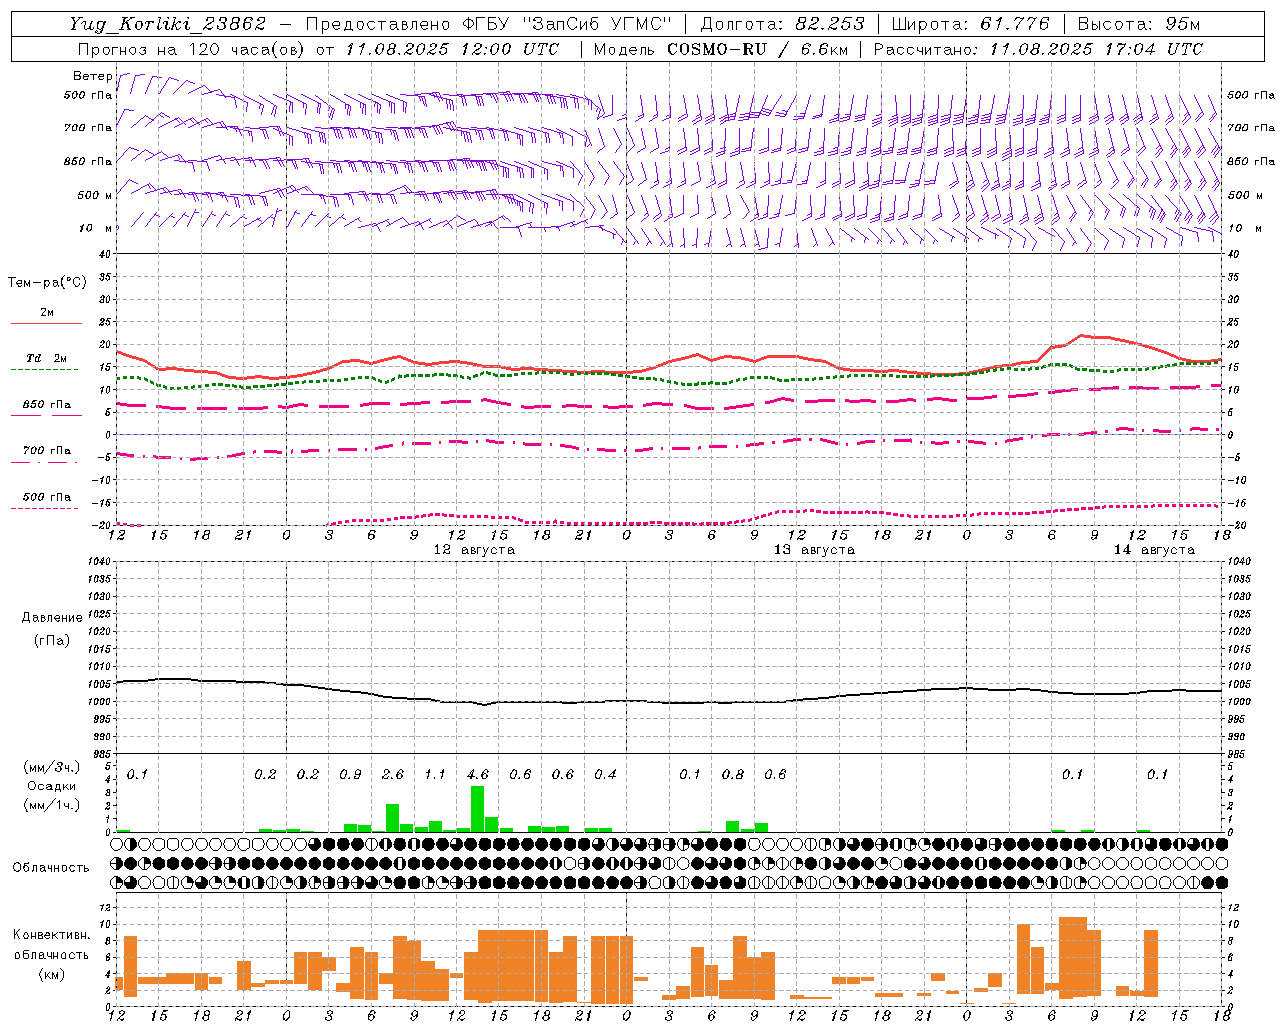Click the date label 14 августа
Viewport: 1280px width, 1024px height.
1154,550
